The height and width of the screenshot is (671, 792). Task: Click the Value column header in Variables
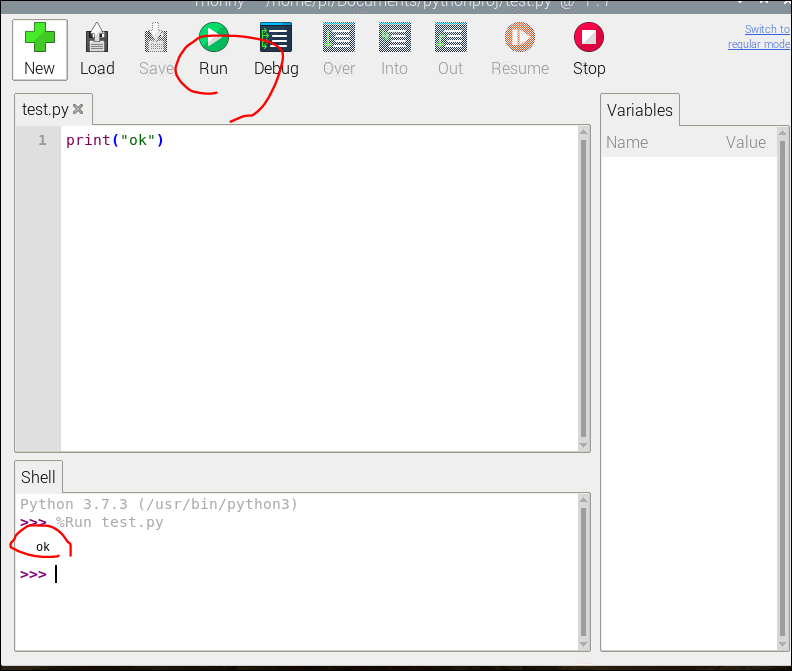point(746,142)
